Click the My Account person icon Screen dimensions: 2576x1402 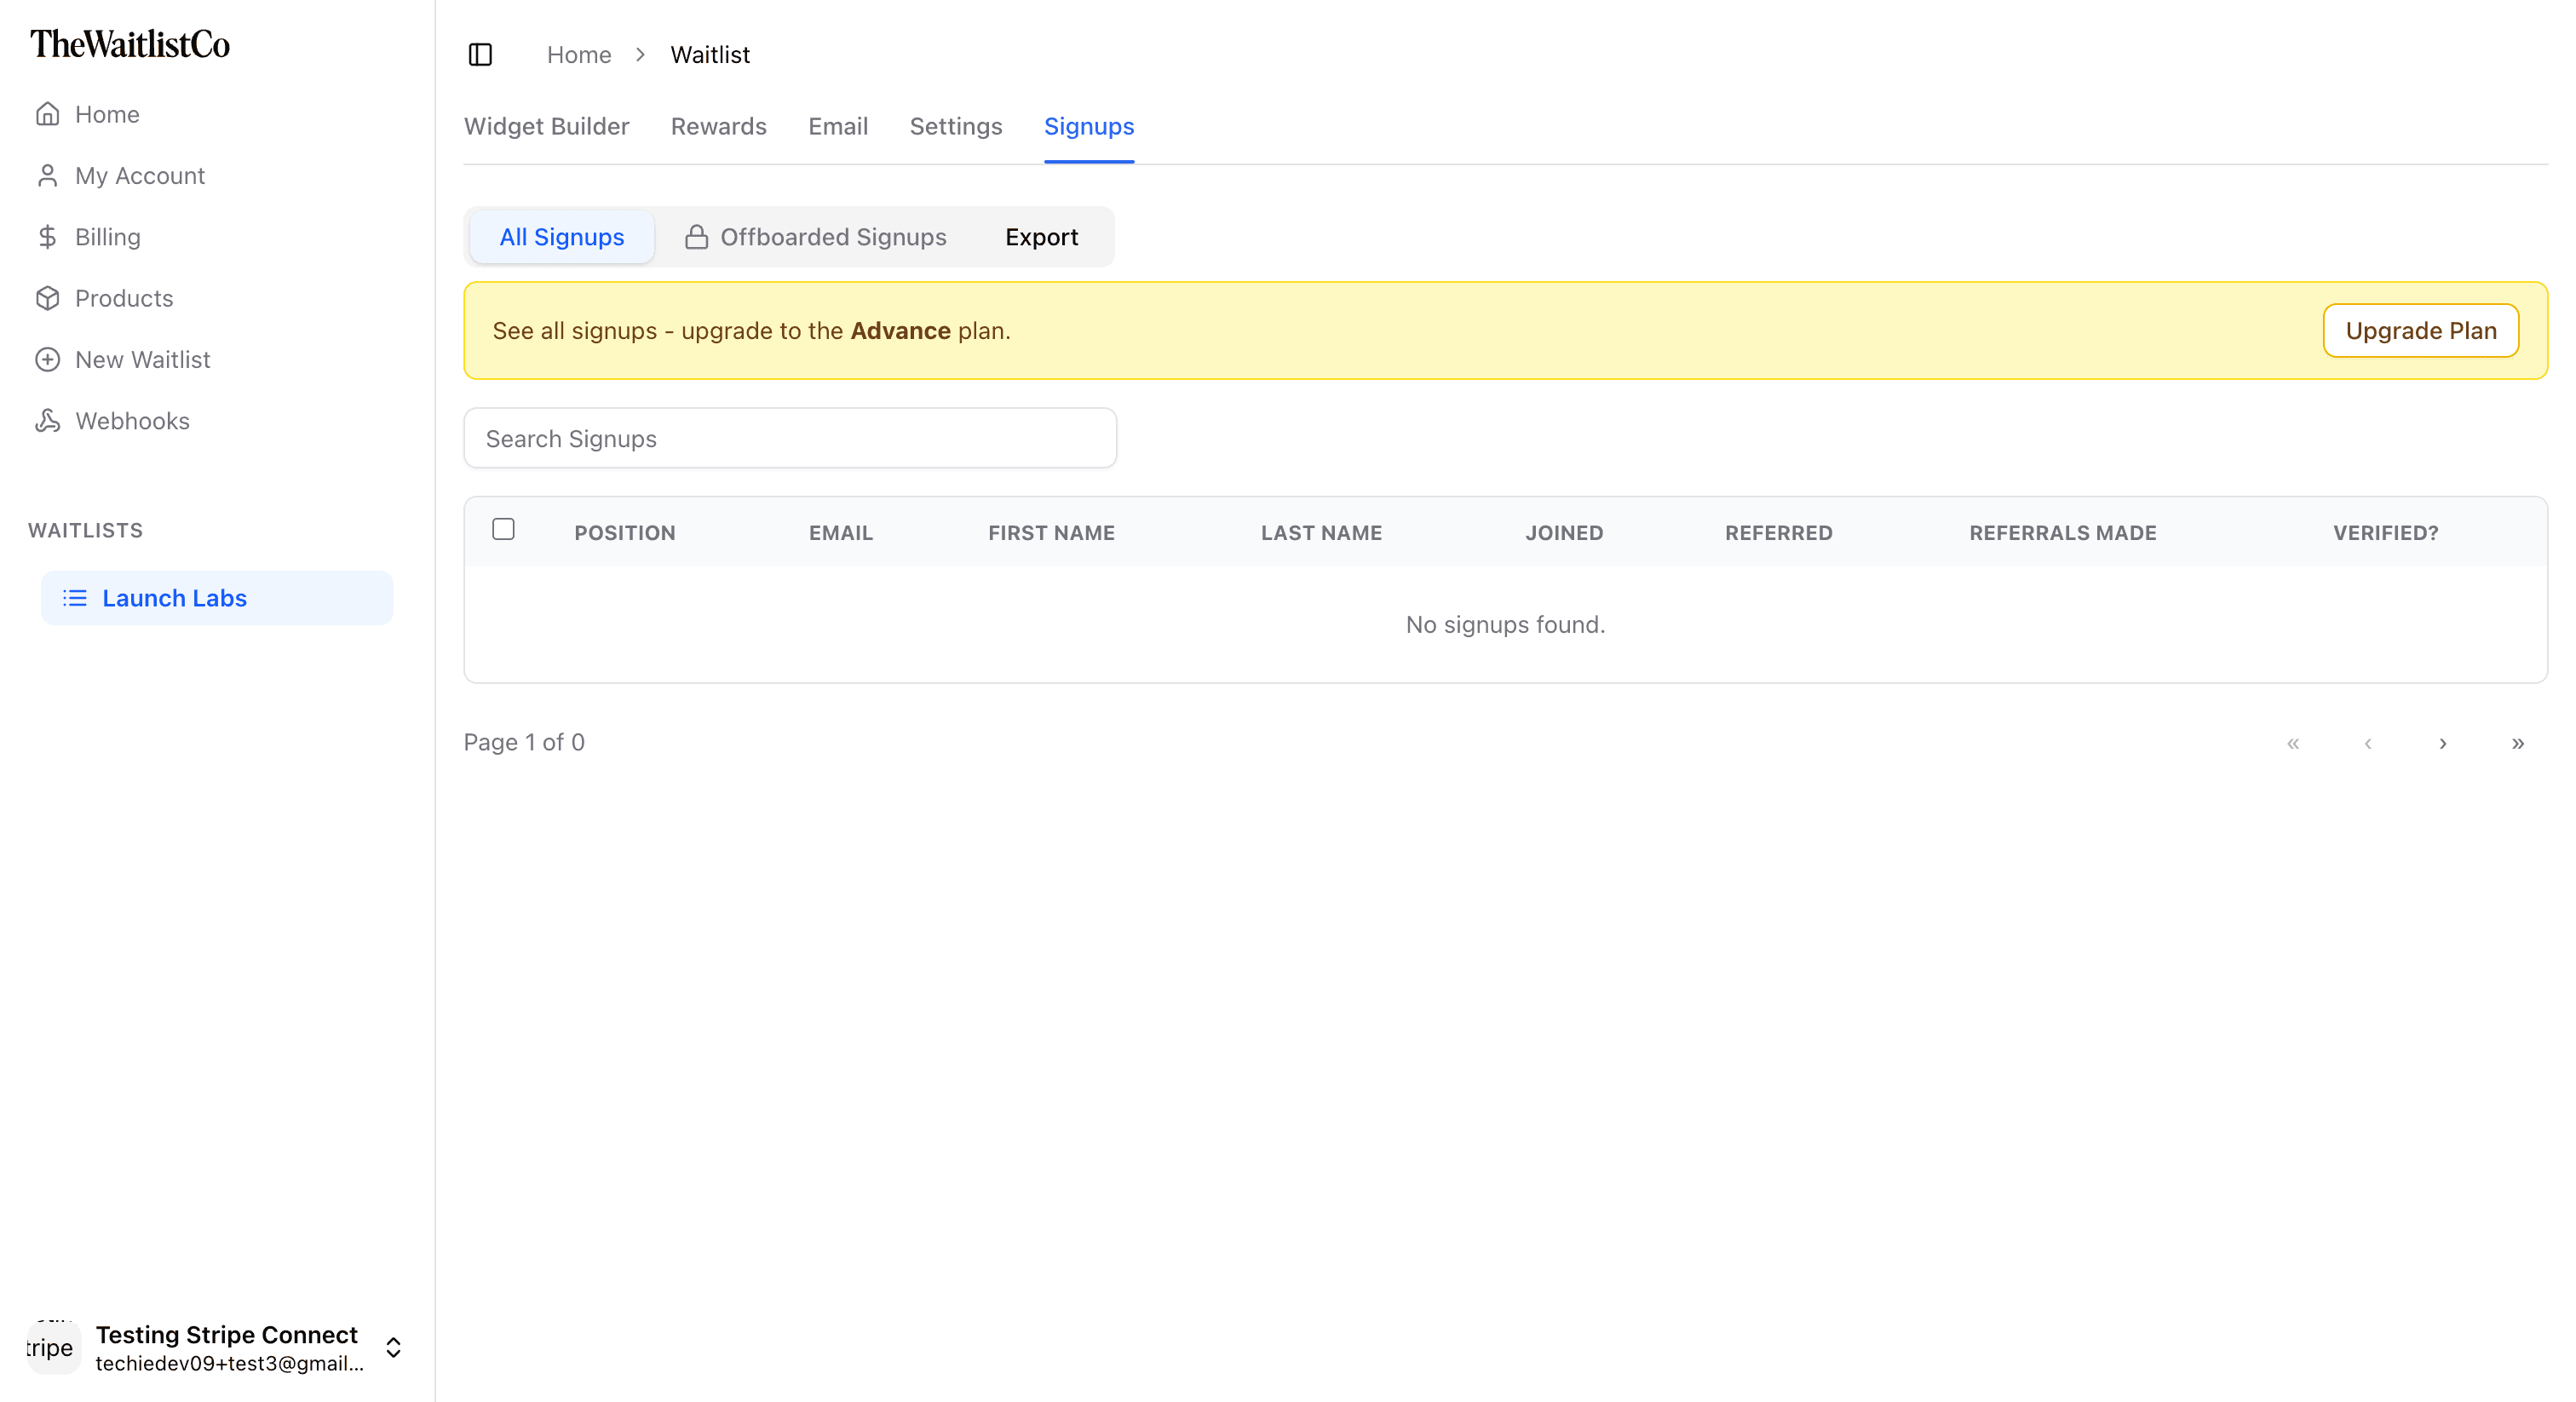click(x=47, y=176)
